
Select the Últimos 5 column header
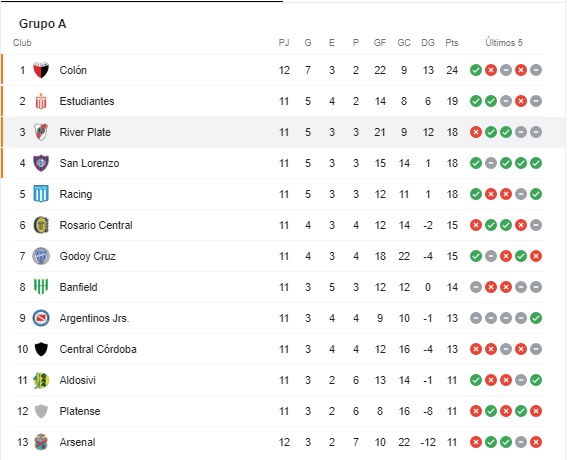tap(504, 43)
